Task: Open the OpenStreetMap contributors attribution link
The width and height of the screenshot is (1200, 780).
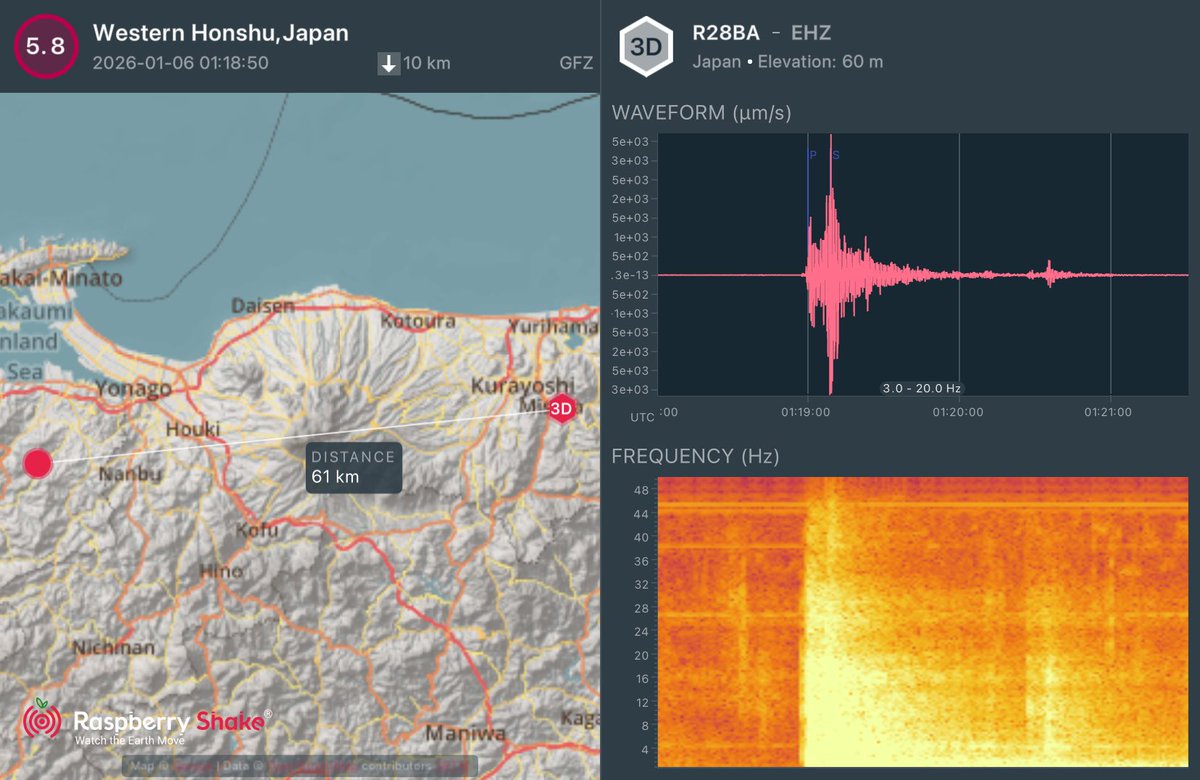Action: [310, 765]
